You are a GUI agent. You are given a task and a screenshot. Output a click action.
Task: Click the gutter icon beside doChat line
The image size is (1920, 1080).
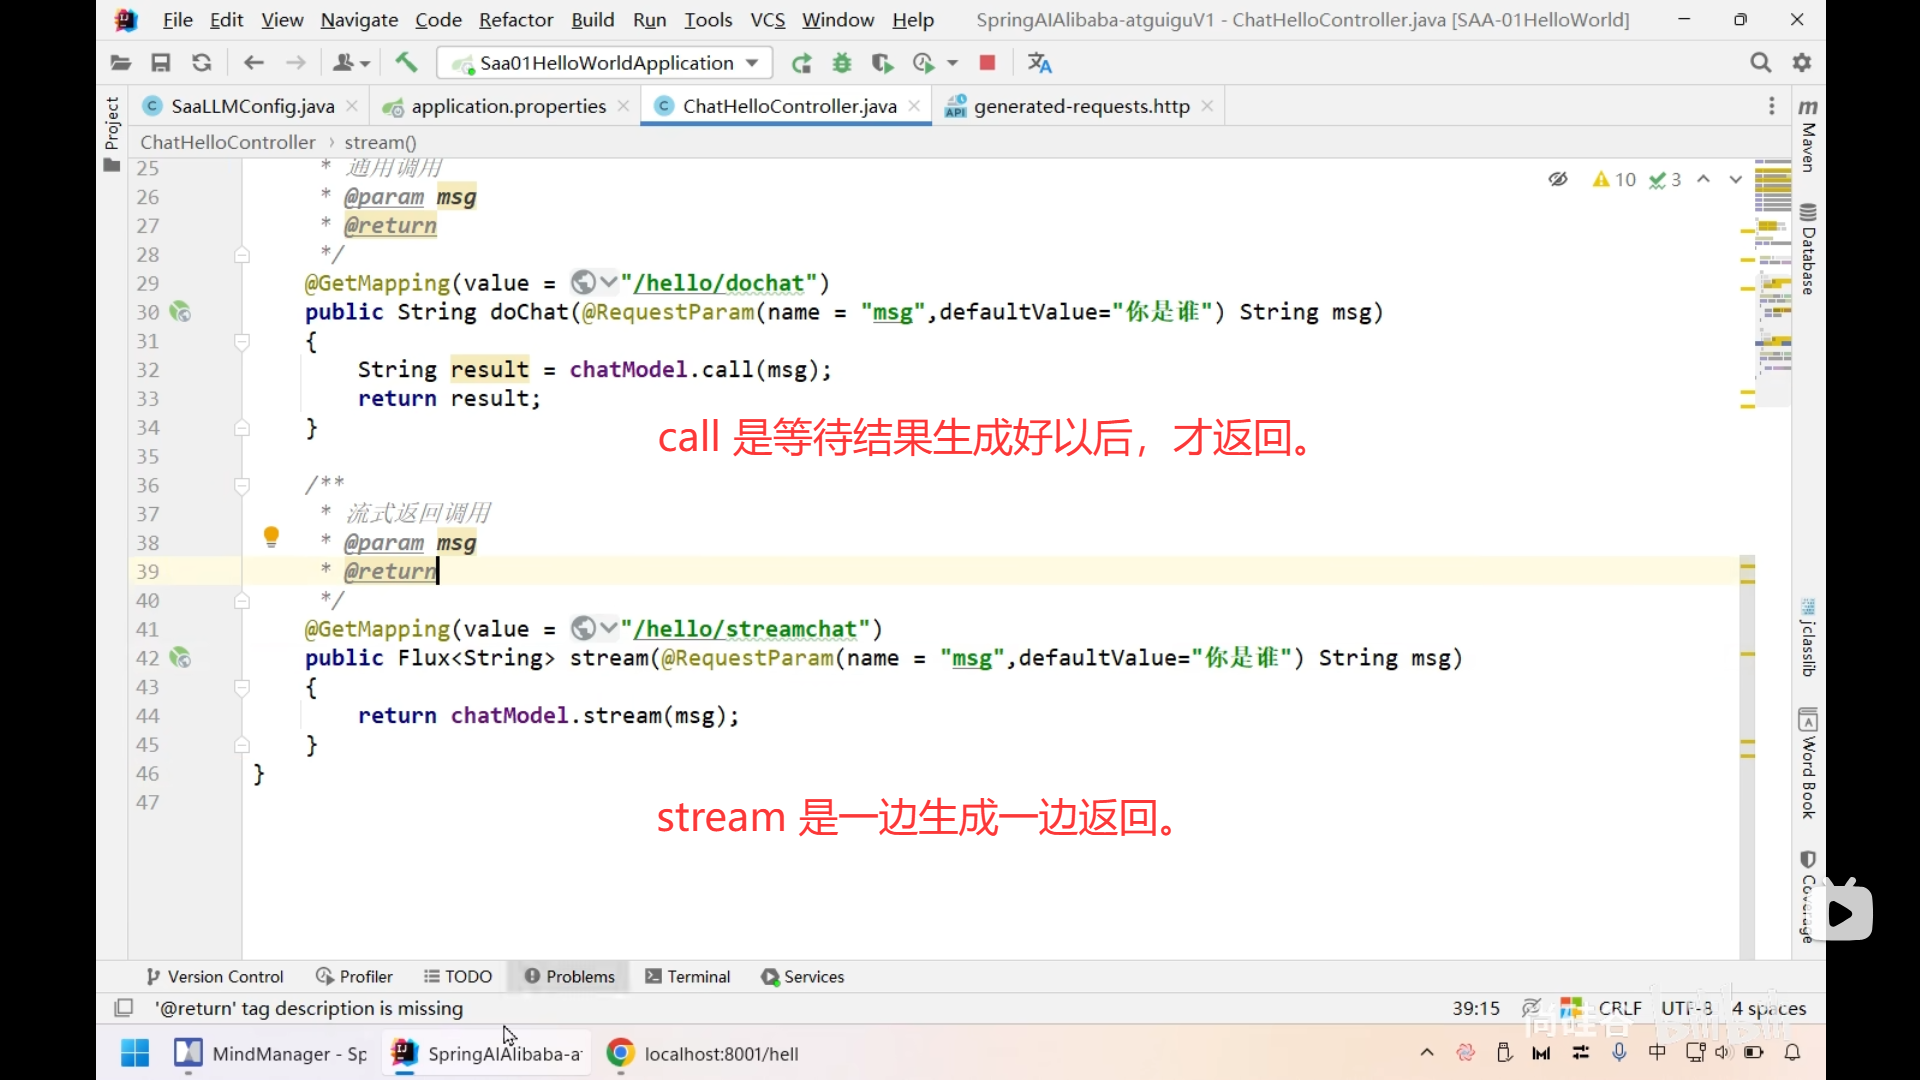[180, 312]
